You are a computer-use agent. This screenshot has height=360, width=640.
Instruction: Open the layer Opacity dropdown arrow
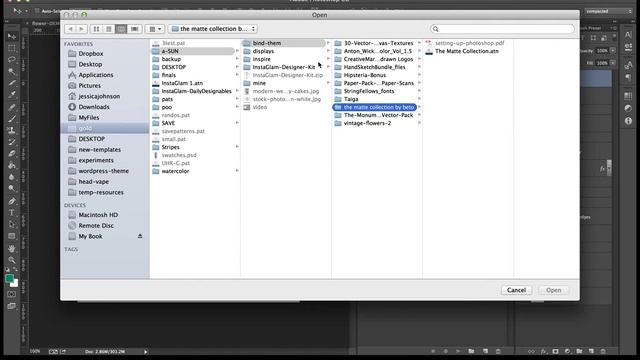(x=613, y=51)
